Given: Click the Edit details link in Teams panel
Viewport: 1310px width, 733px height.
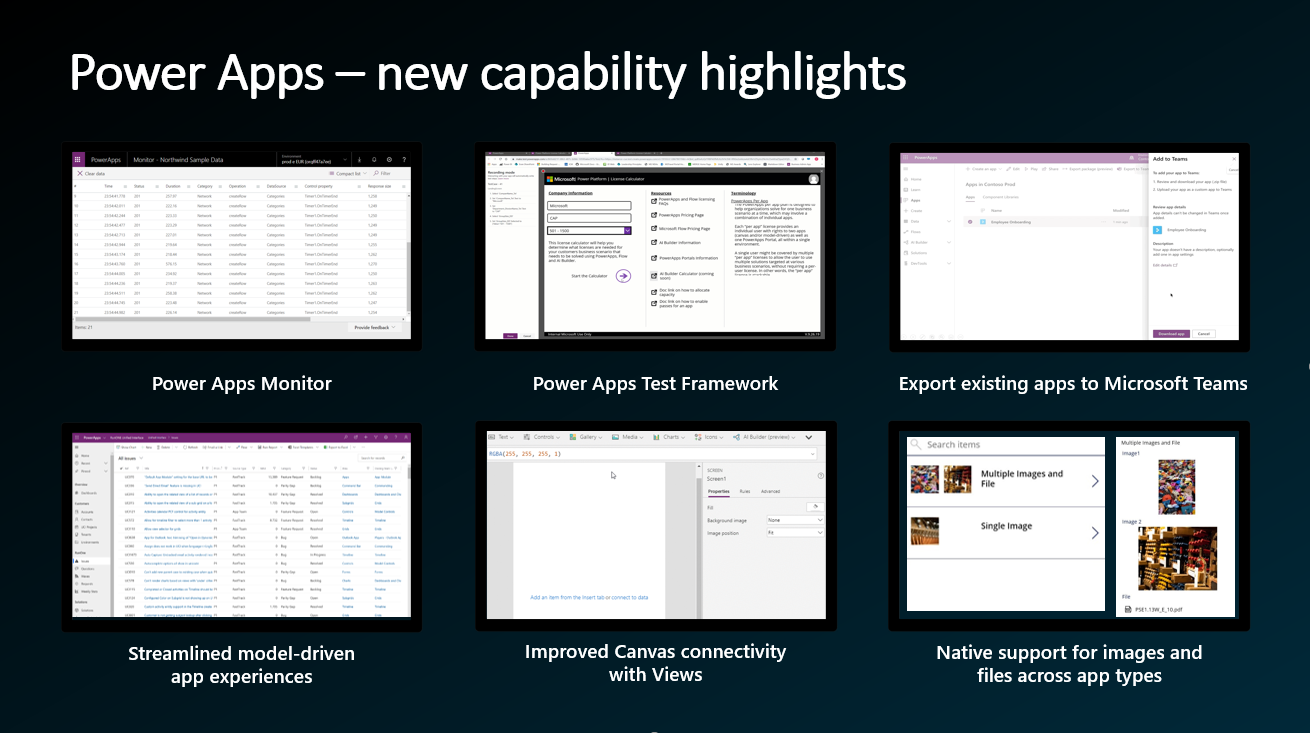Looking at the screenshot, I should [x=1164, y=264].
